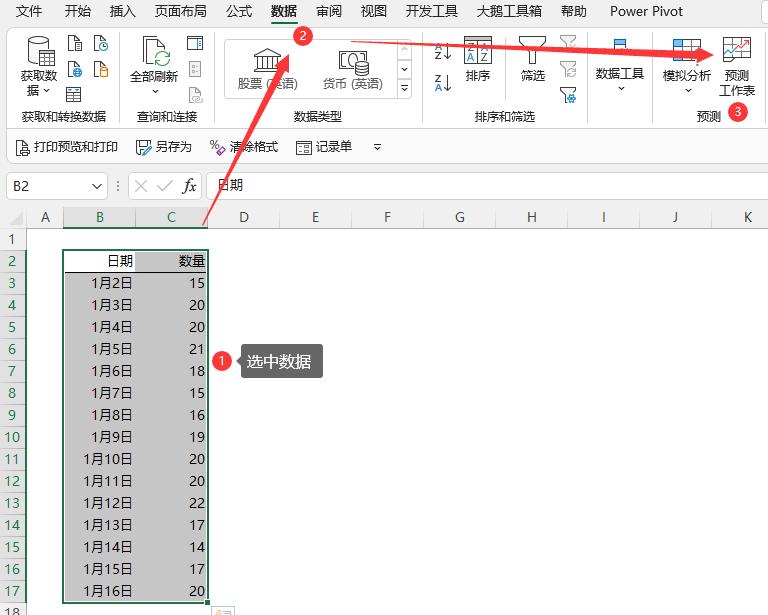Open advanced filter funnel with gear
This screenshot has height=615, width=768.
[568, 95]
